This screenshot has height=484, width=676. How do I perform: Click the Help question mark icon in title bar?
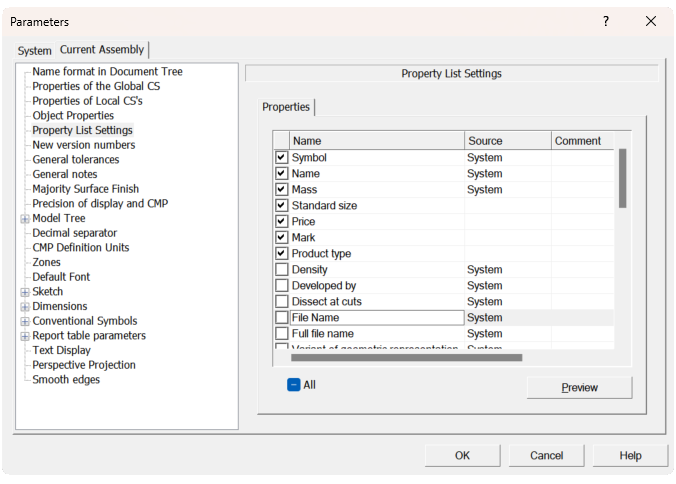(605, 21)
